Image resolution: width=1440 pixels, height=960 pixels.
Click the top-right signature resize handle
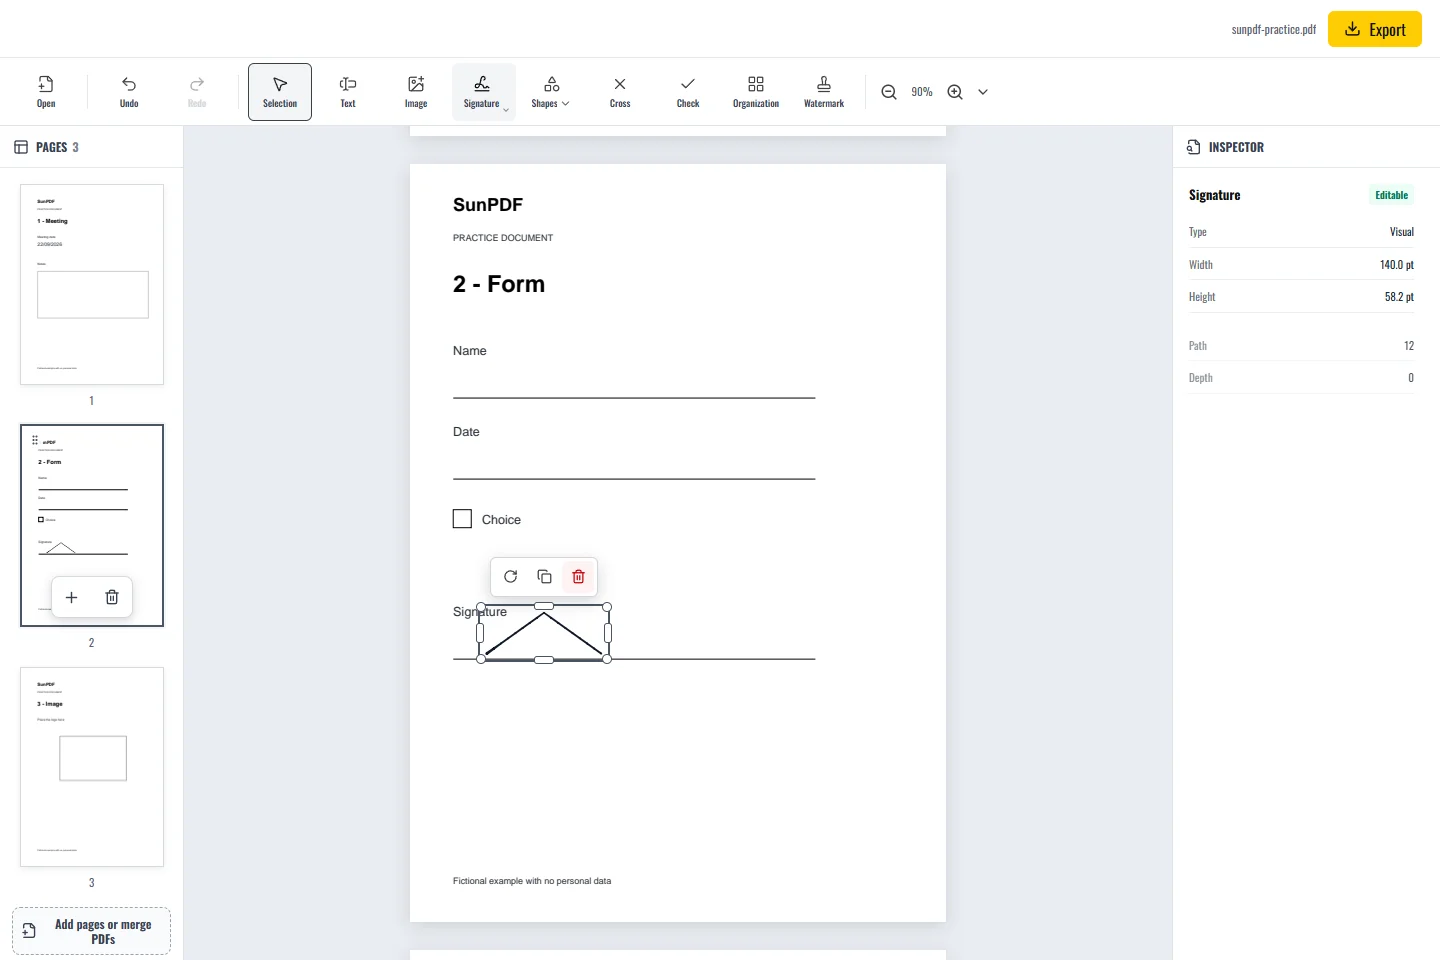point(607,607)
